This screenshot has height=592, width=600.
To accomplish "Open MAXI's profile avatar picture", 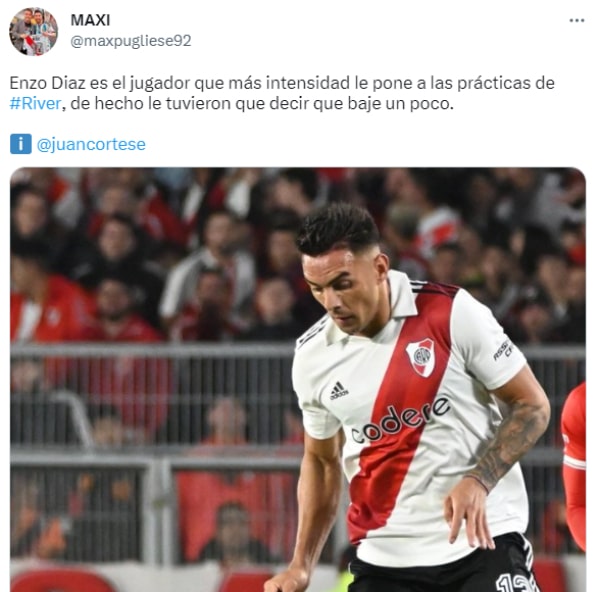I will coord(33,32).
